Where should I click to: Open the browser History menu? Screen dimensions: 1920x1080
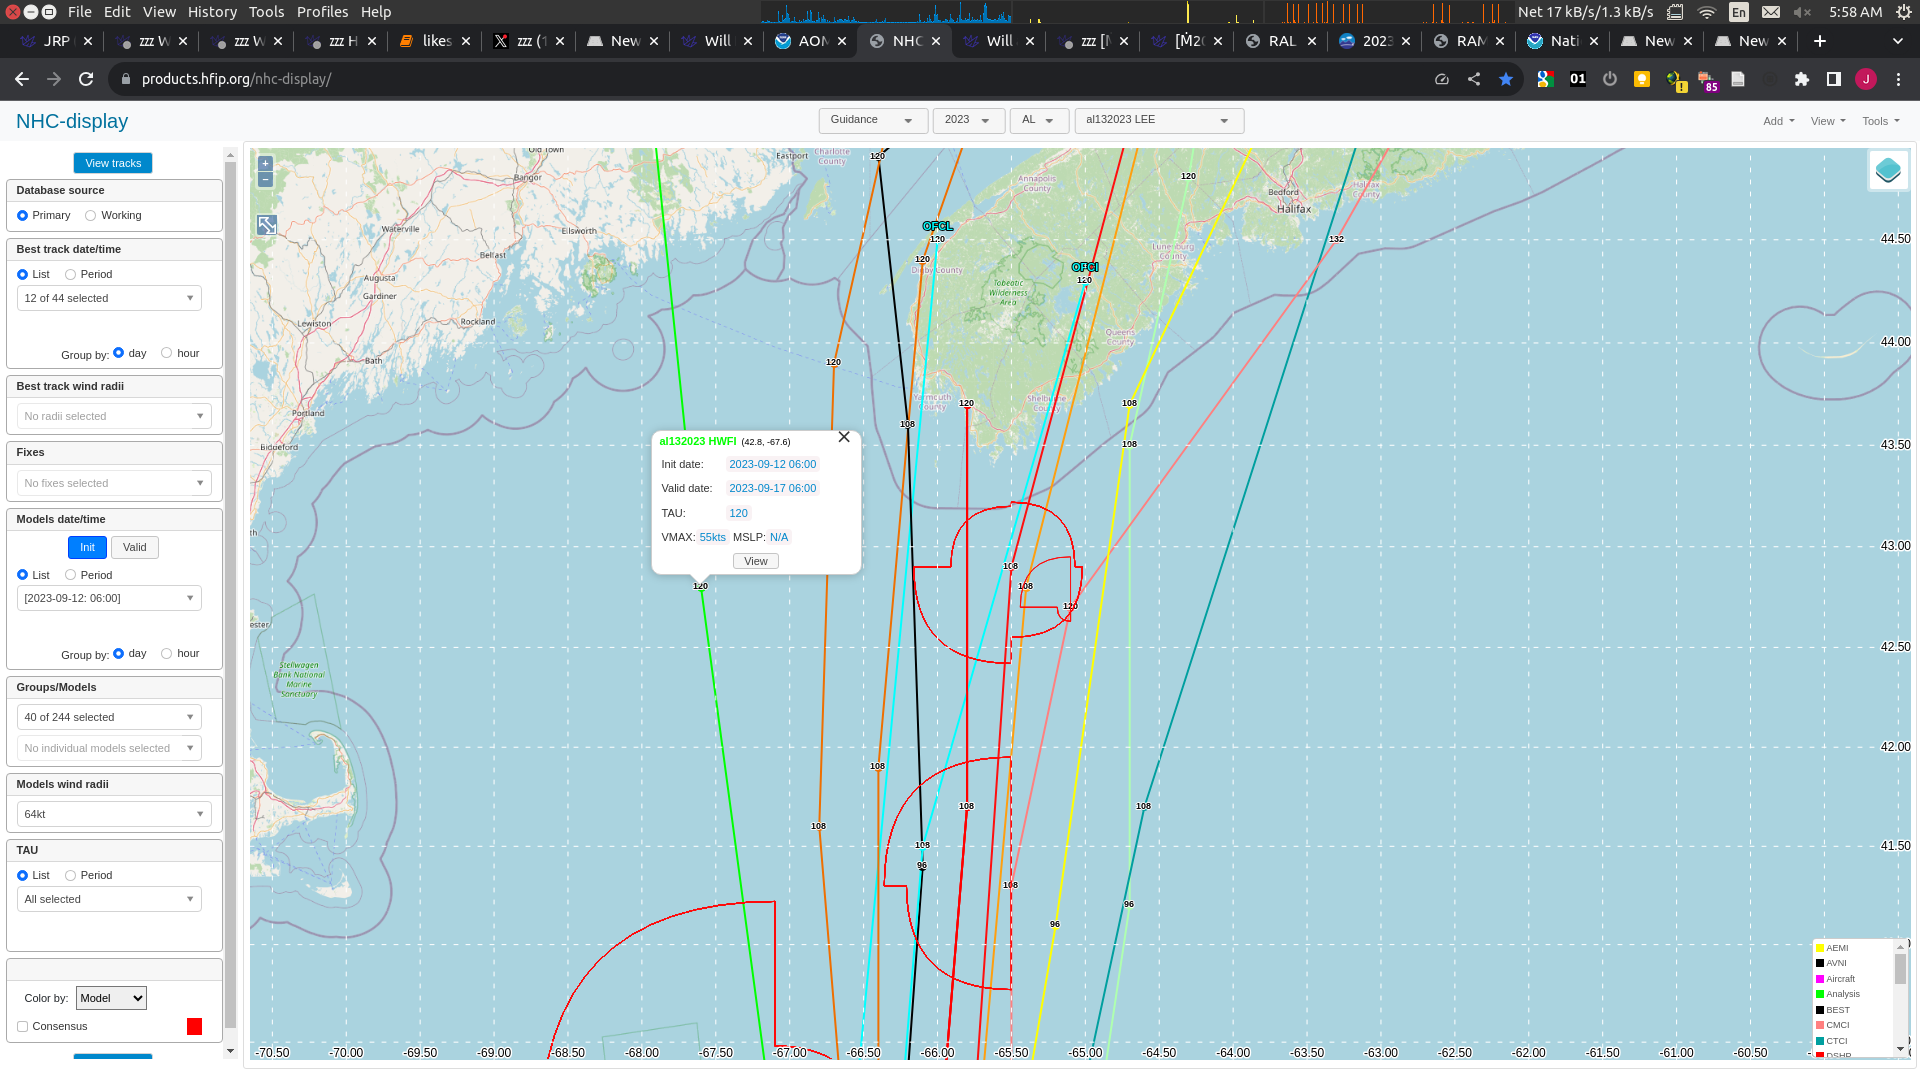(212, 12)
